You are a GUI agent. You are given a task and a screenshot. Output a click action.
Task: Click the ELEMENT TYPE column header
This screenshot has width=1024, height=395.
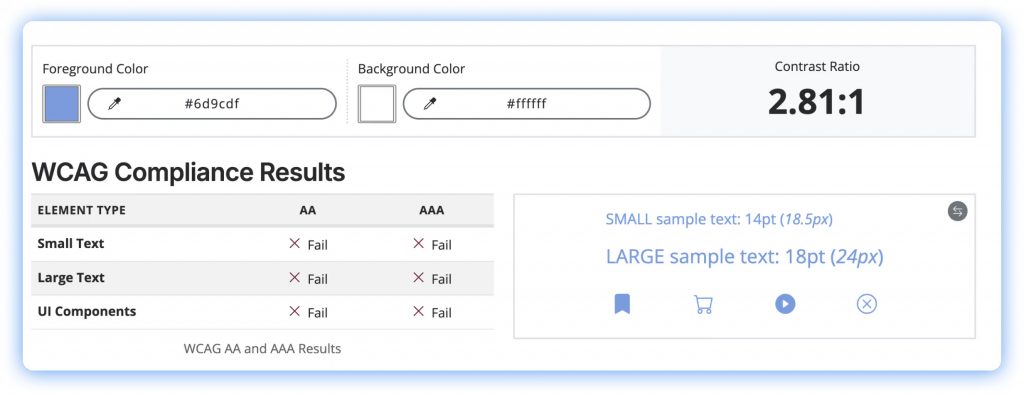82,210
